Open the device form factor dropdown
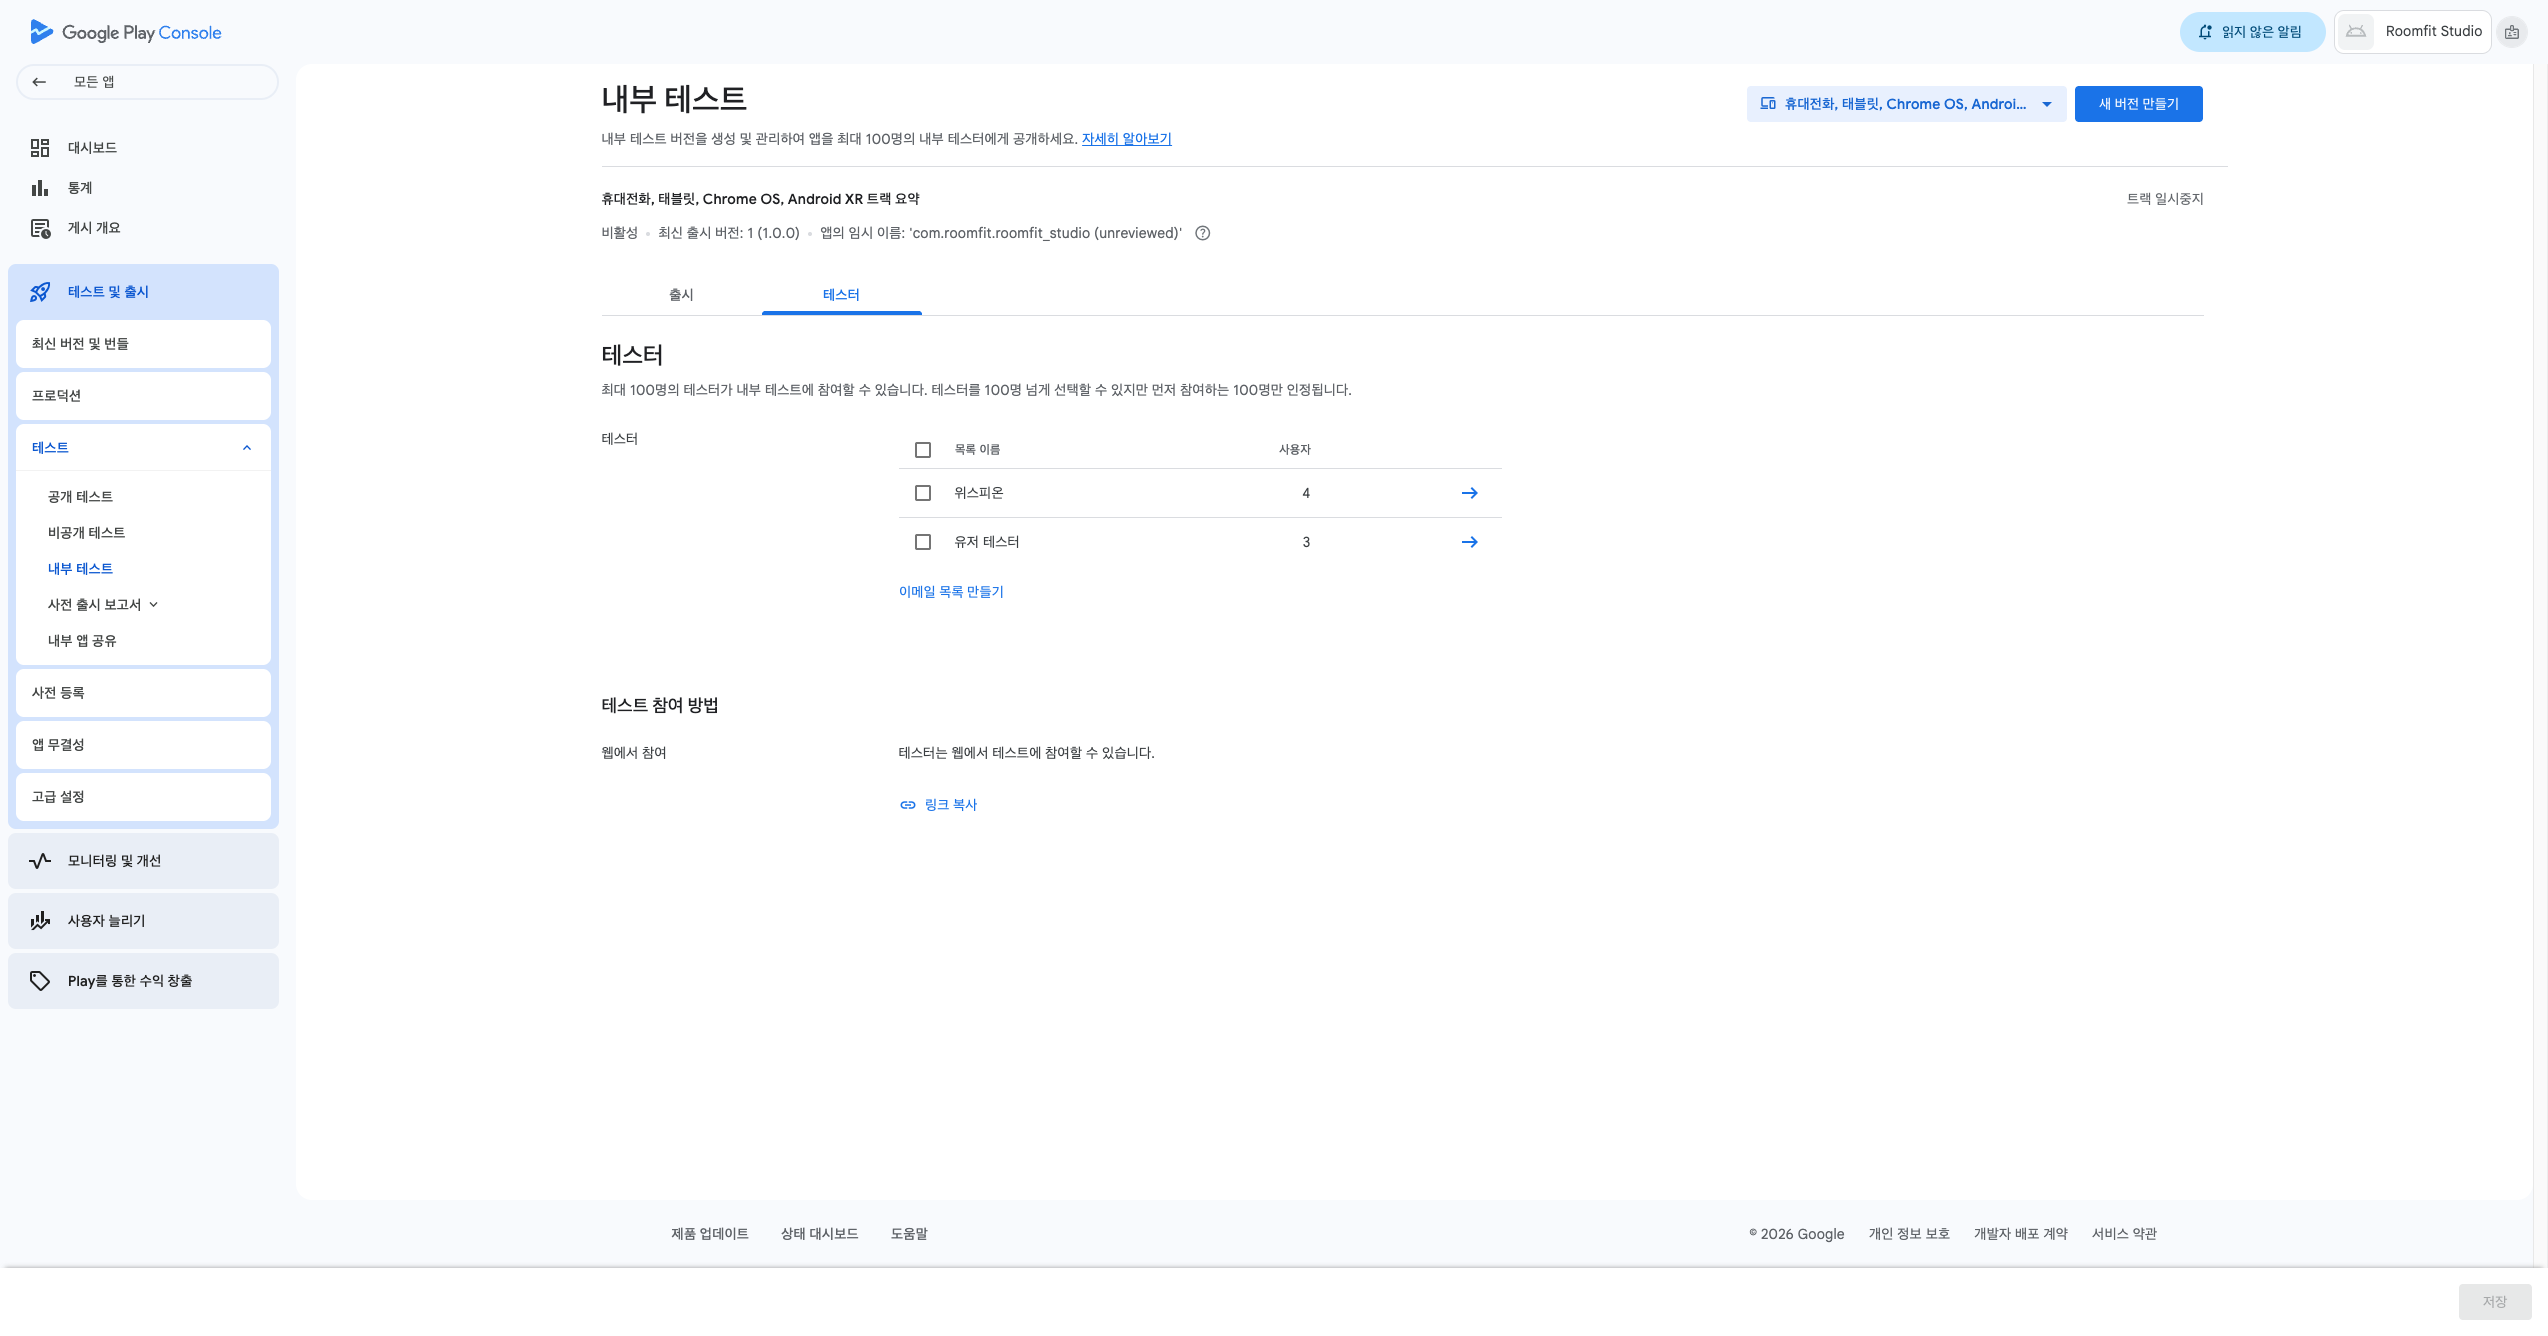 point(1906,104)
